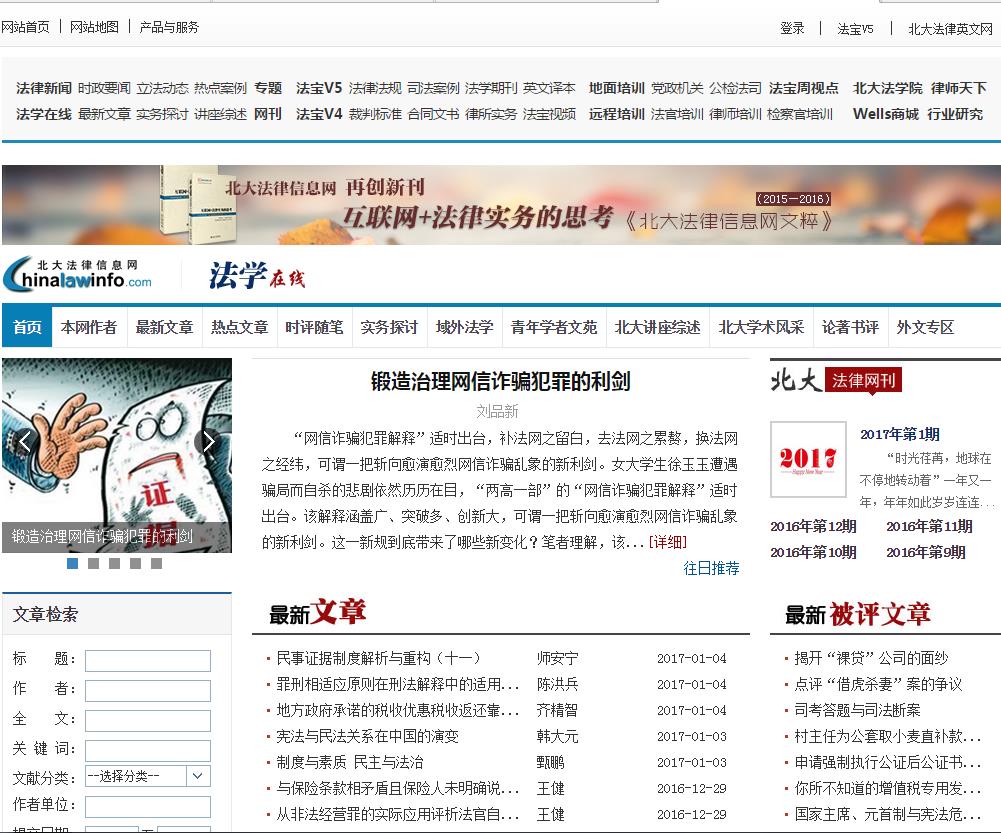Open 司考答题与司法断案
The image size is (1001, 833).
(857, 710)
